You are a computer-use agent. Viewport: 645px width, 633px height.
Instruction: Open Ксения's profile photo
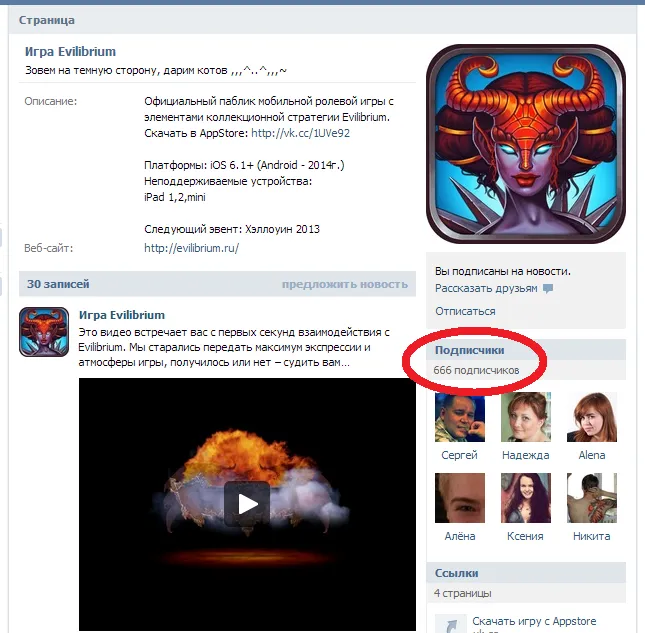coord(526,498)
